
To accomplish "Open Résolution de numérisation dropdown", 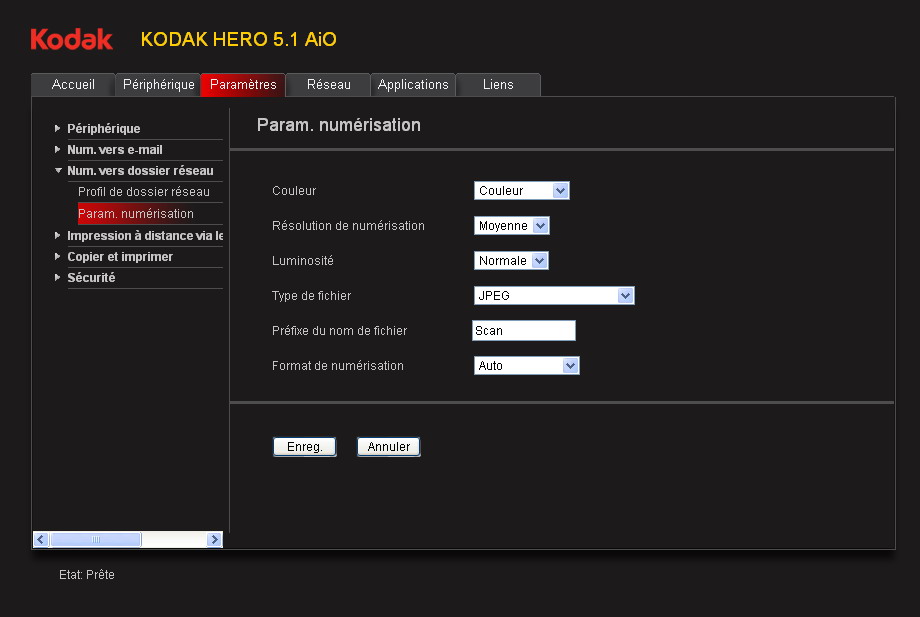I will point(512,226).
